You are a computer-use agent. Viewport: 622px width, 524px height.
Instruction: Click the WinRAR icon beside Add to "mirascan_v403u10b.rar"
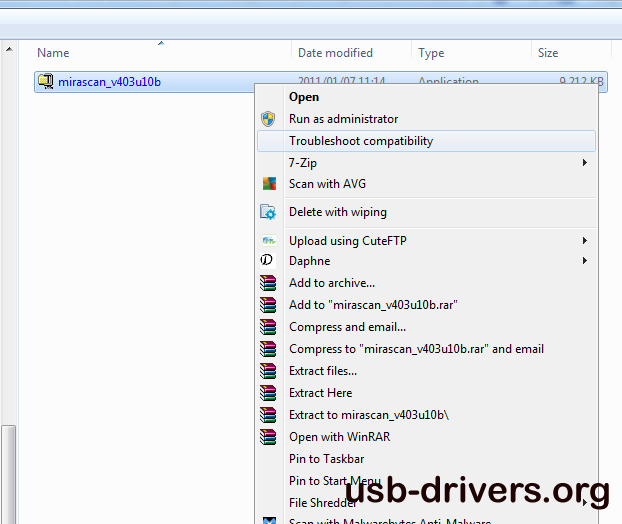(x=268, y=305)
